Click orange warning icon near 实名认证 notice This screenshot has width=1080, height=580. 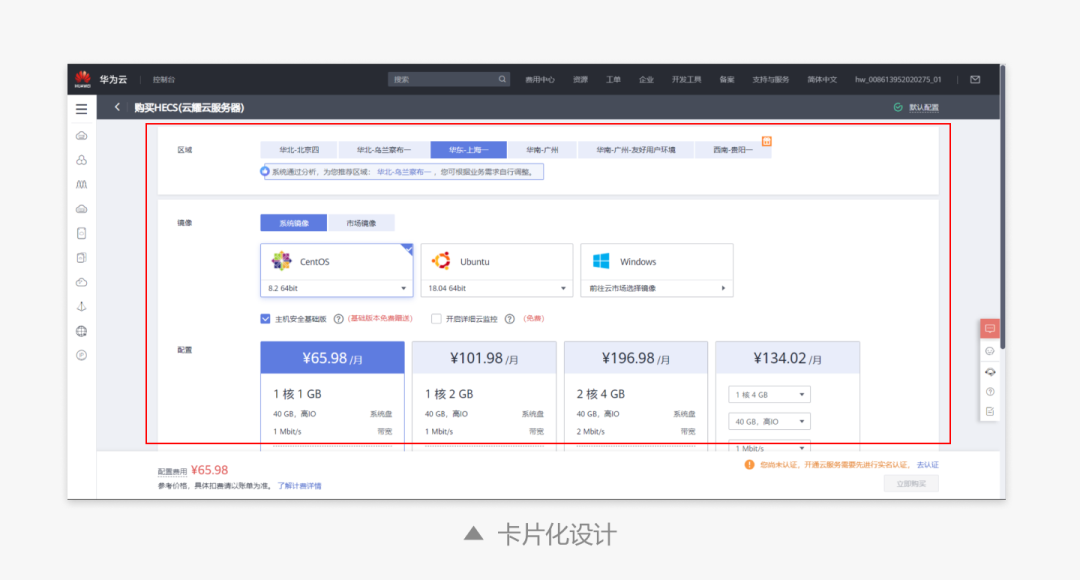[749, 465]
